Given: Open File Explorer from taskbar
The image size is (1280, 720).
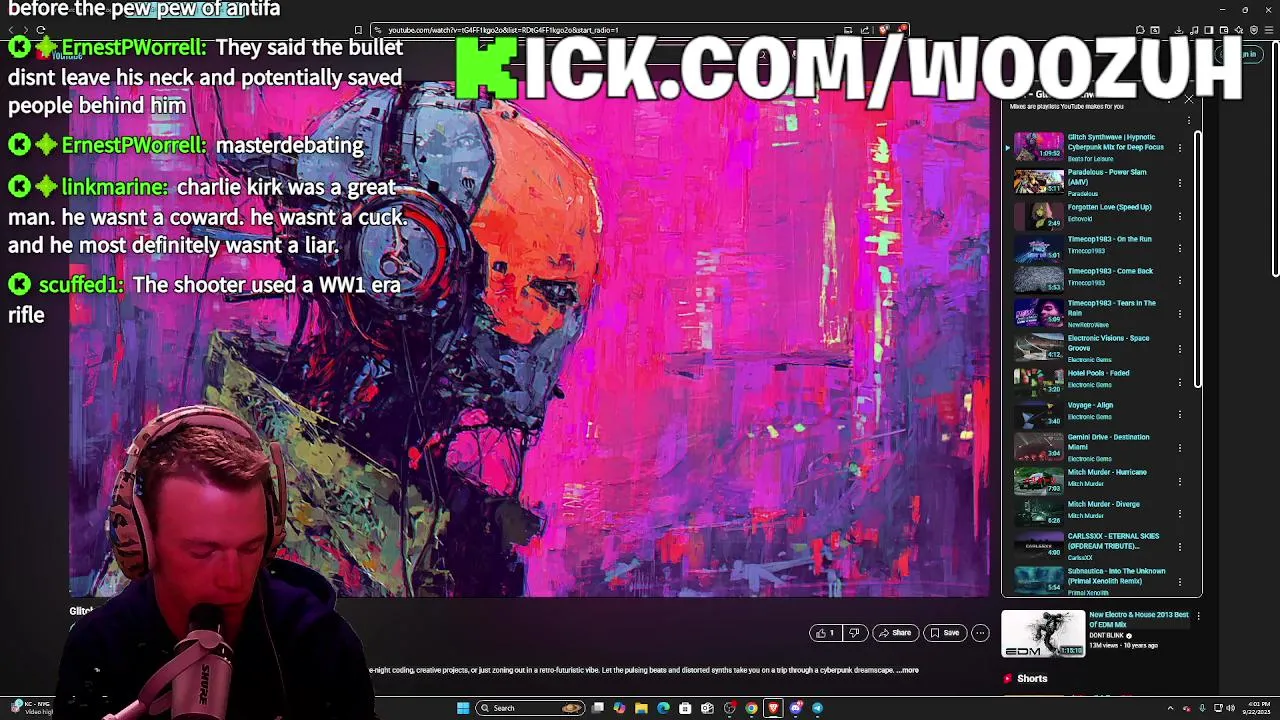Looking at the screenshot, I should (x=641, y=708).
